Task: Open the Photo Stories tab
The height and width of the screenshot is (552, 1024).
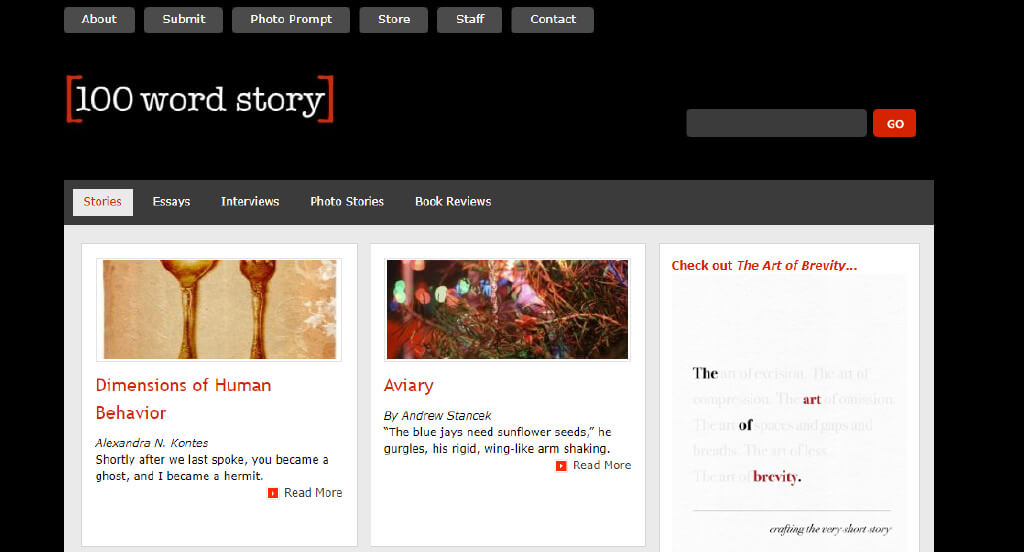Action: (347, 202)
